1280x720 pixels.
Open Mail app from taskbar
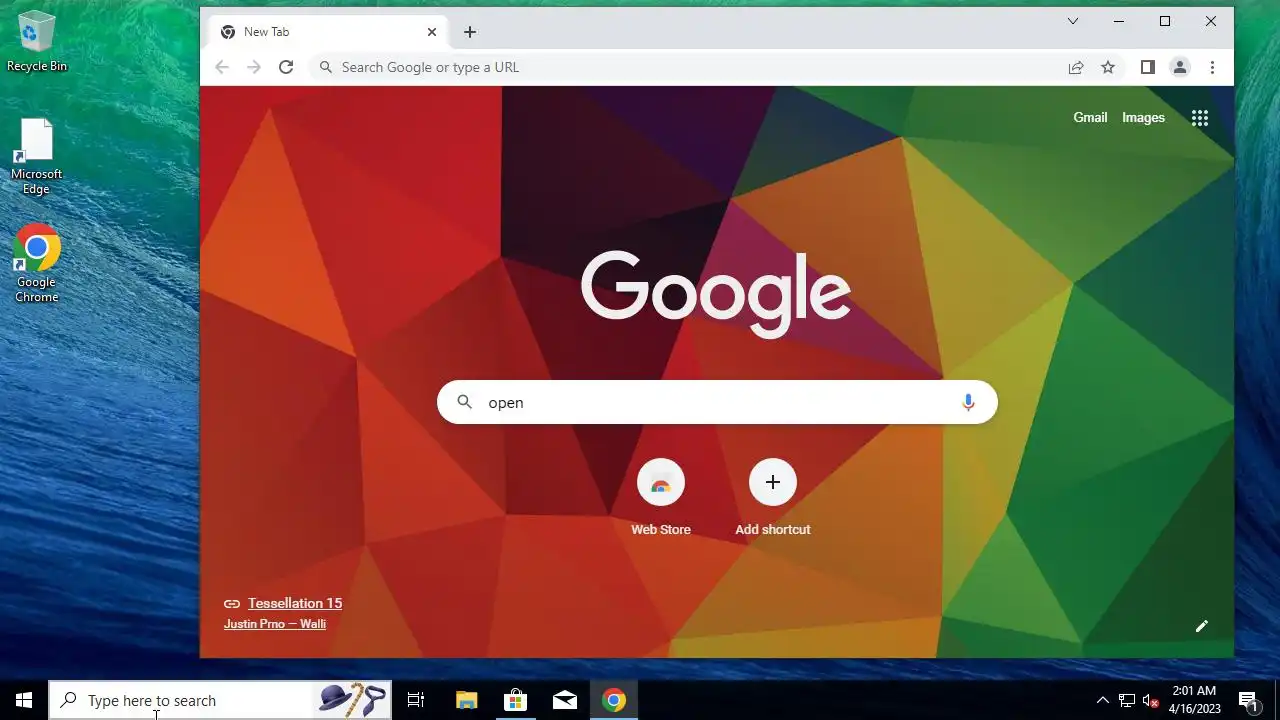click(564, 700)
